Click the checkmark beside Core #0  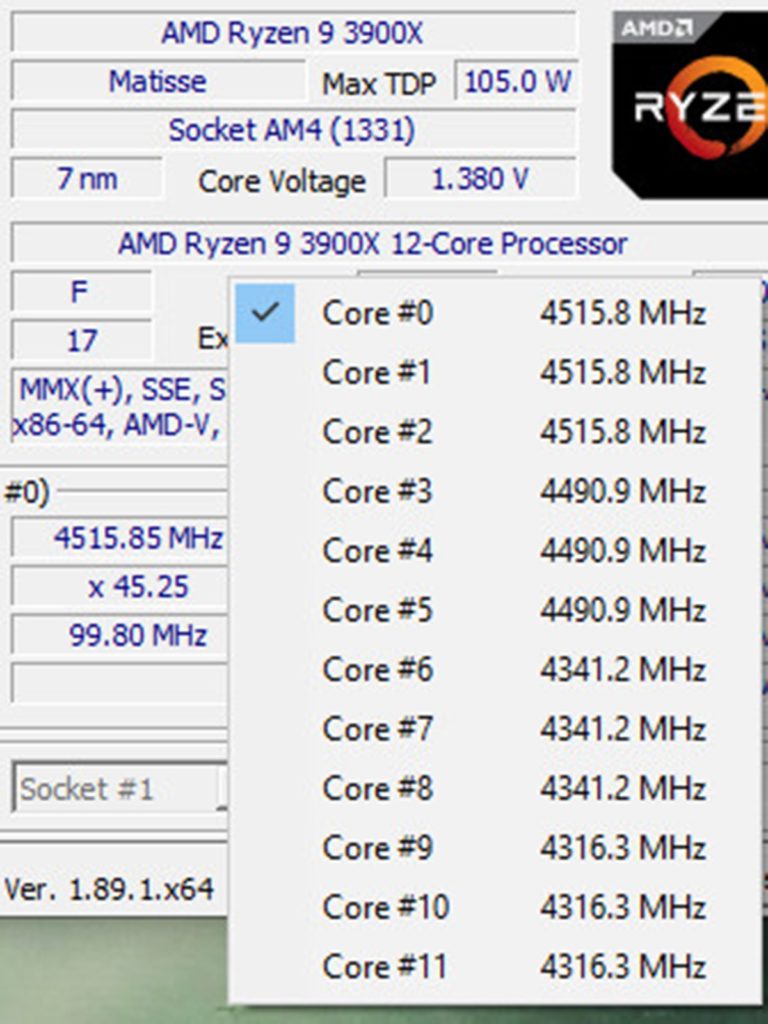(x=265, y=313)
